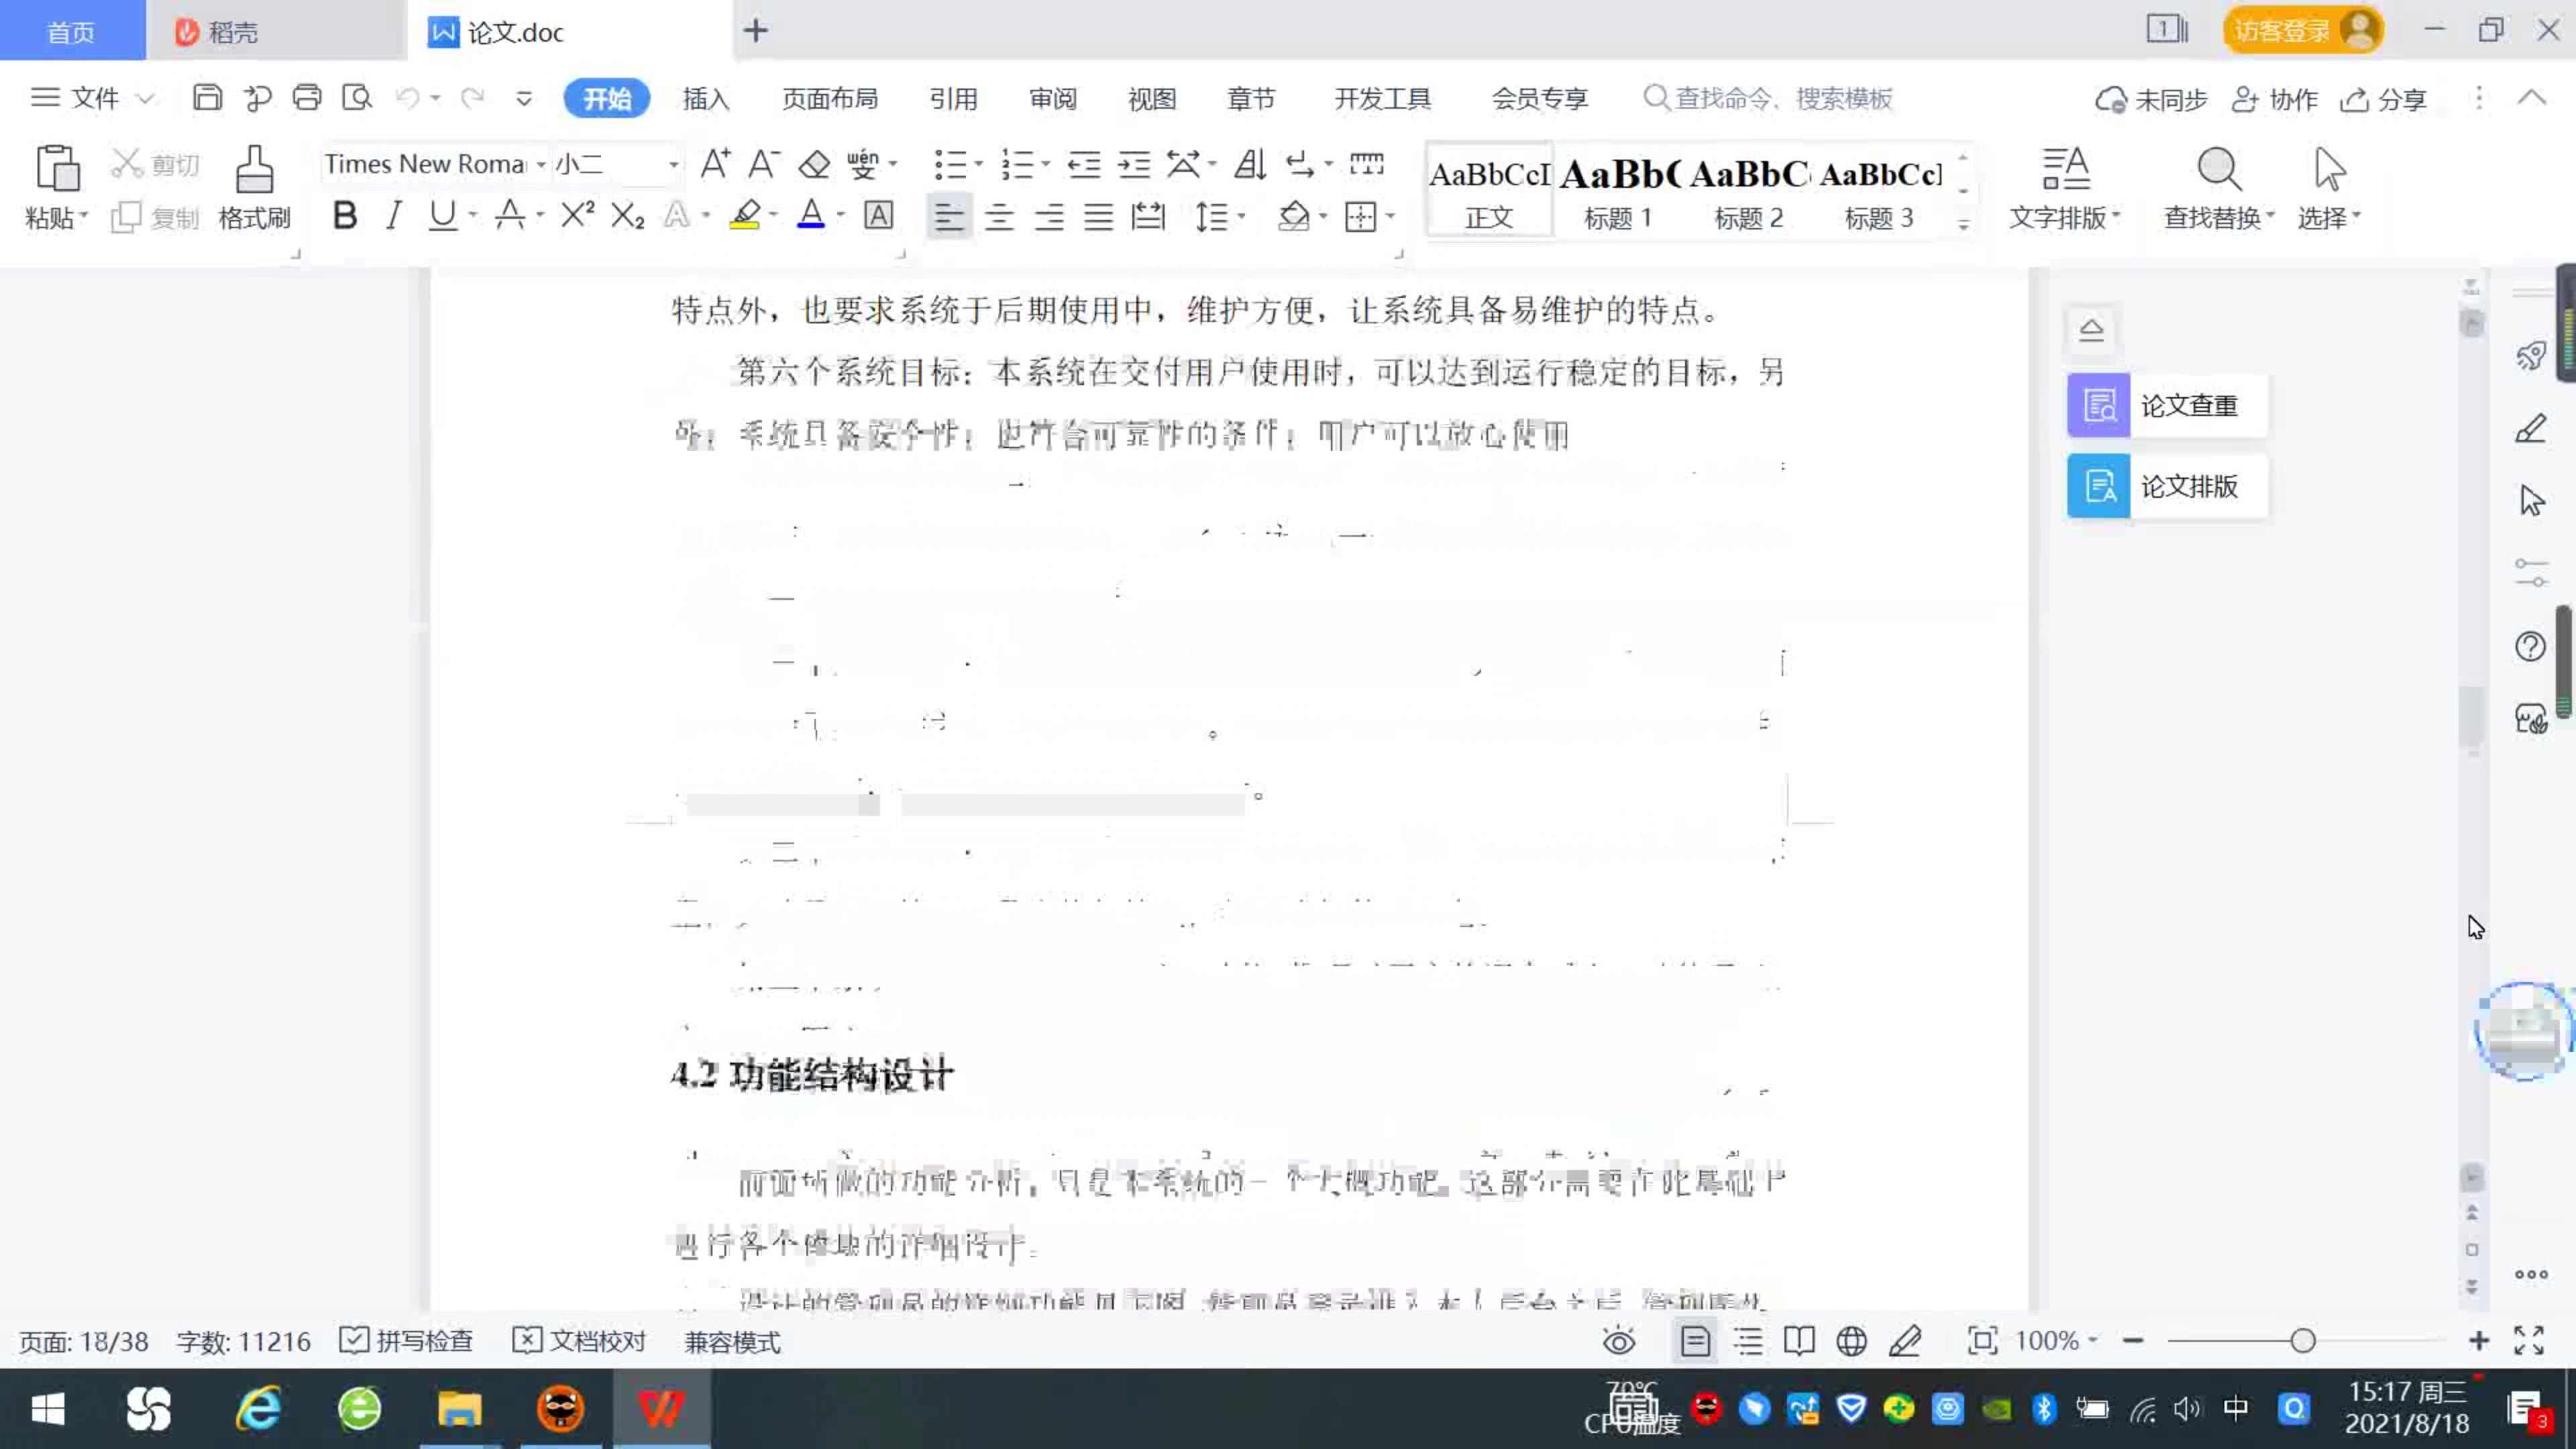The width and height of the screenshot is (2576, 1449).
Task: Expand the font size 小二 dropdown
Action: 674,164
